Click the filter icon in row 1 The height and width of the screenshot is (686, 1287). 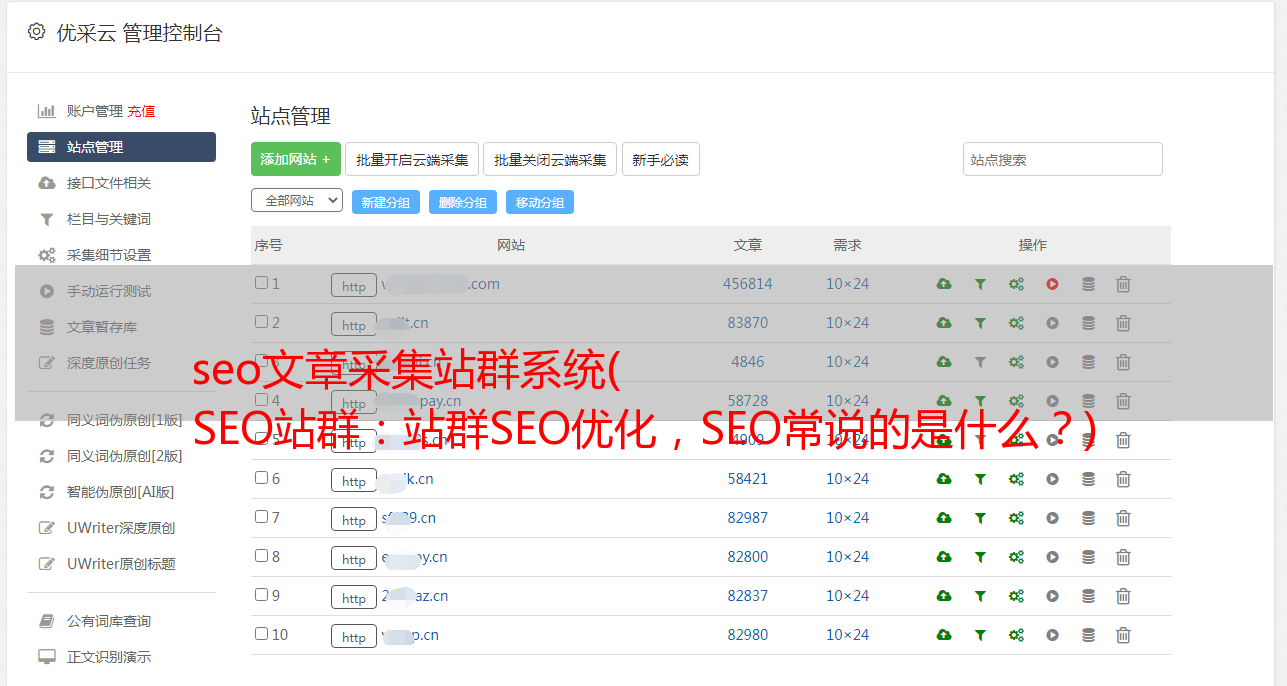click(980, 284)
